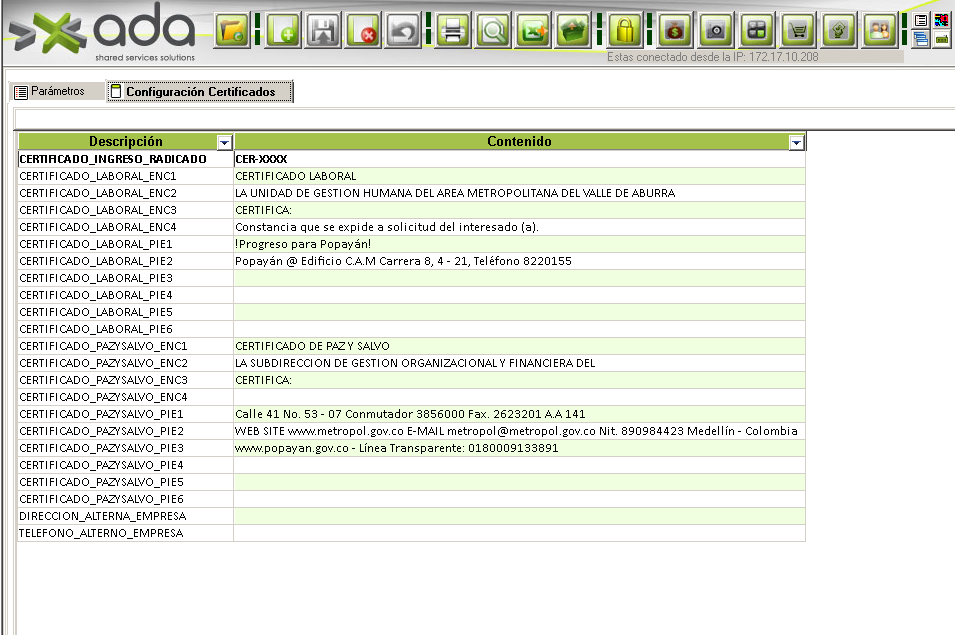Print using the printer icon
The image size is (955, 635).
pos(452,30)
